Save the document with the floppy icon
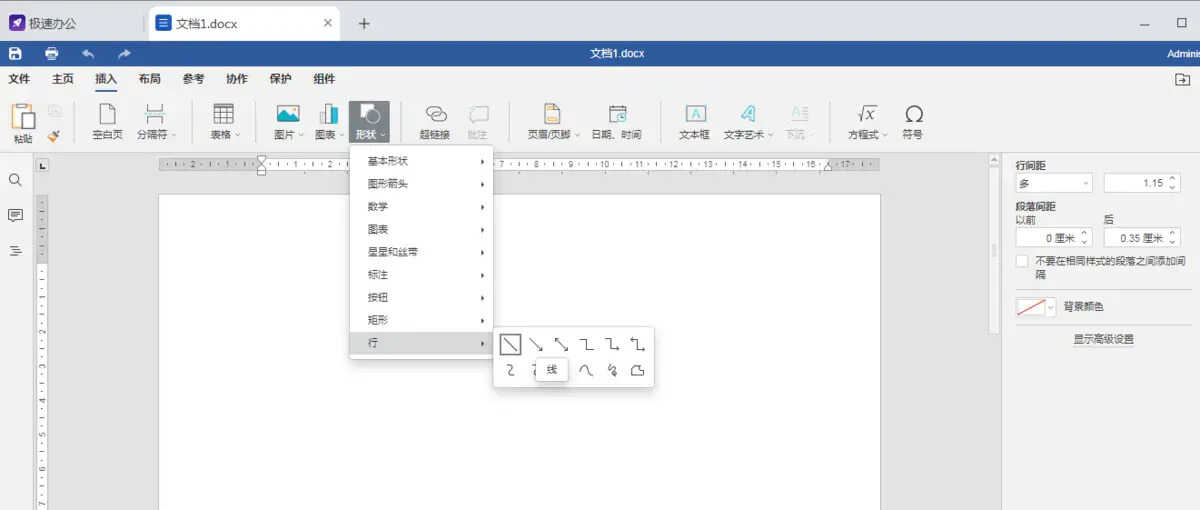This screenshot has width=1200, height=510. click(15, 54)
